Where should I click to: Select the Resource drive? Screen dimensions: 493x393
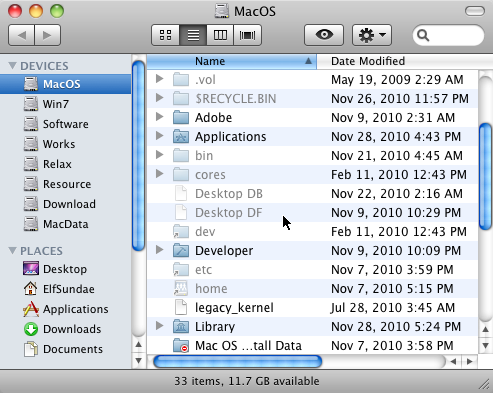point(66,184)
